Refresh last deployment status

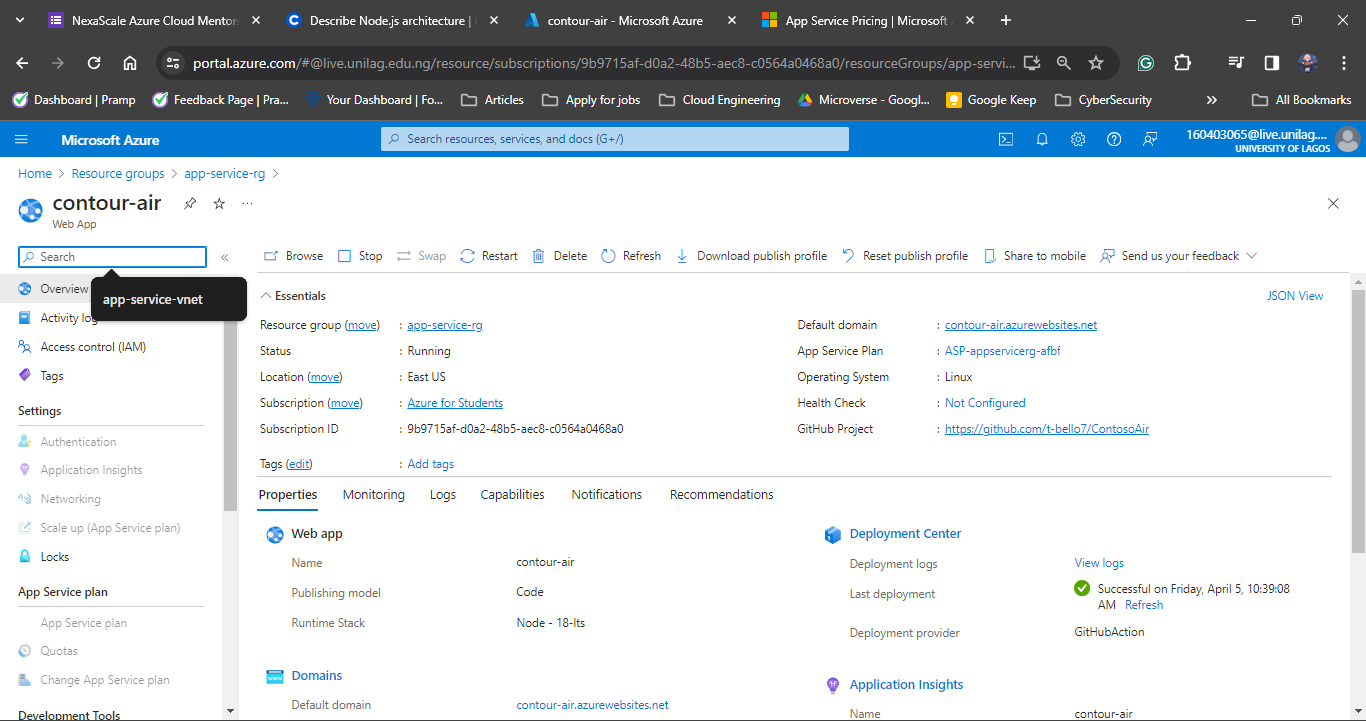(1144, 605)
